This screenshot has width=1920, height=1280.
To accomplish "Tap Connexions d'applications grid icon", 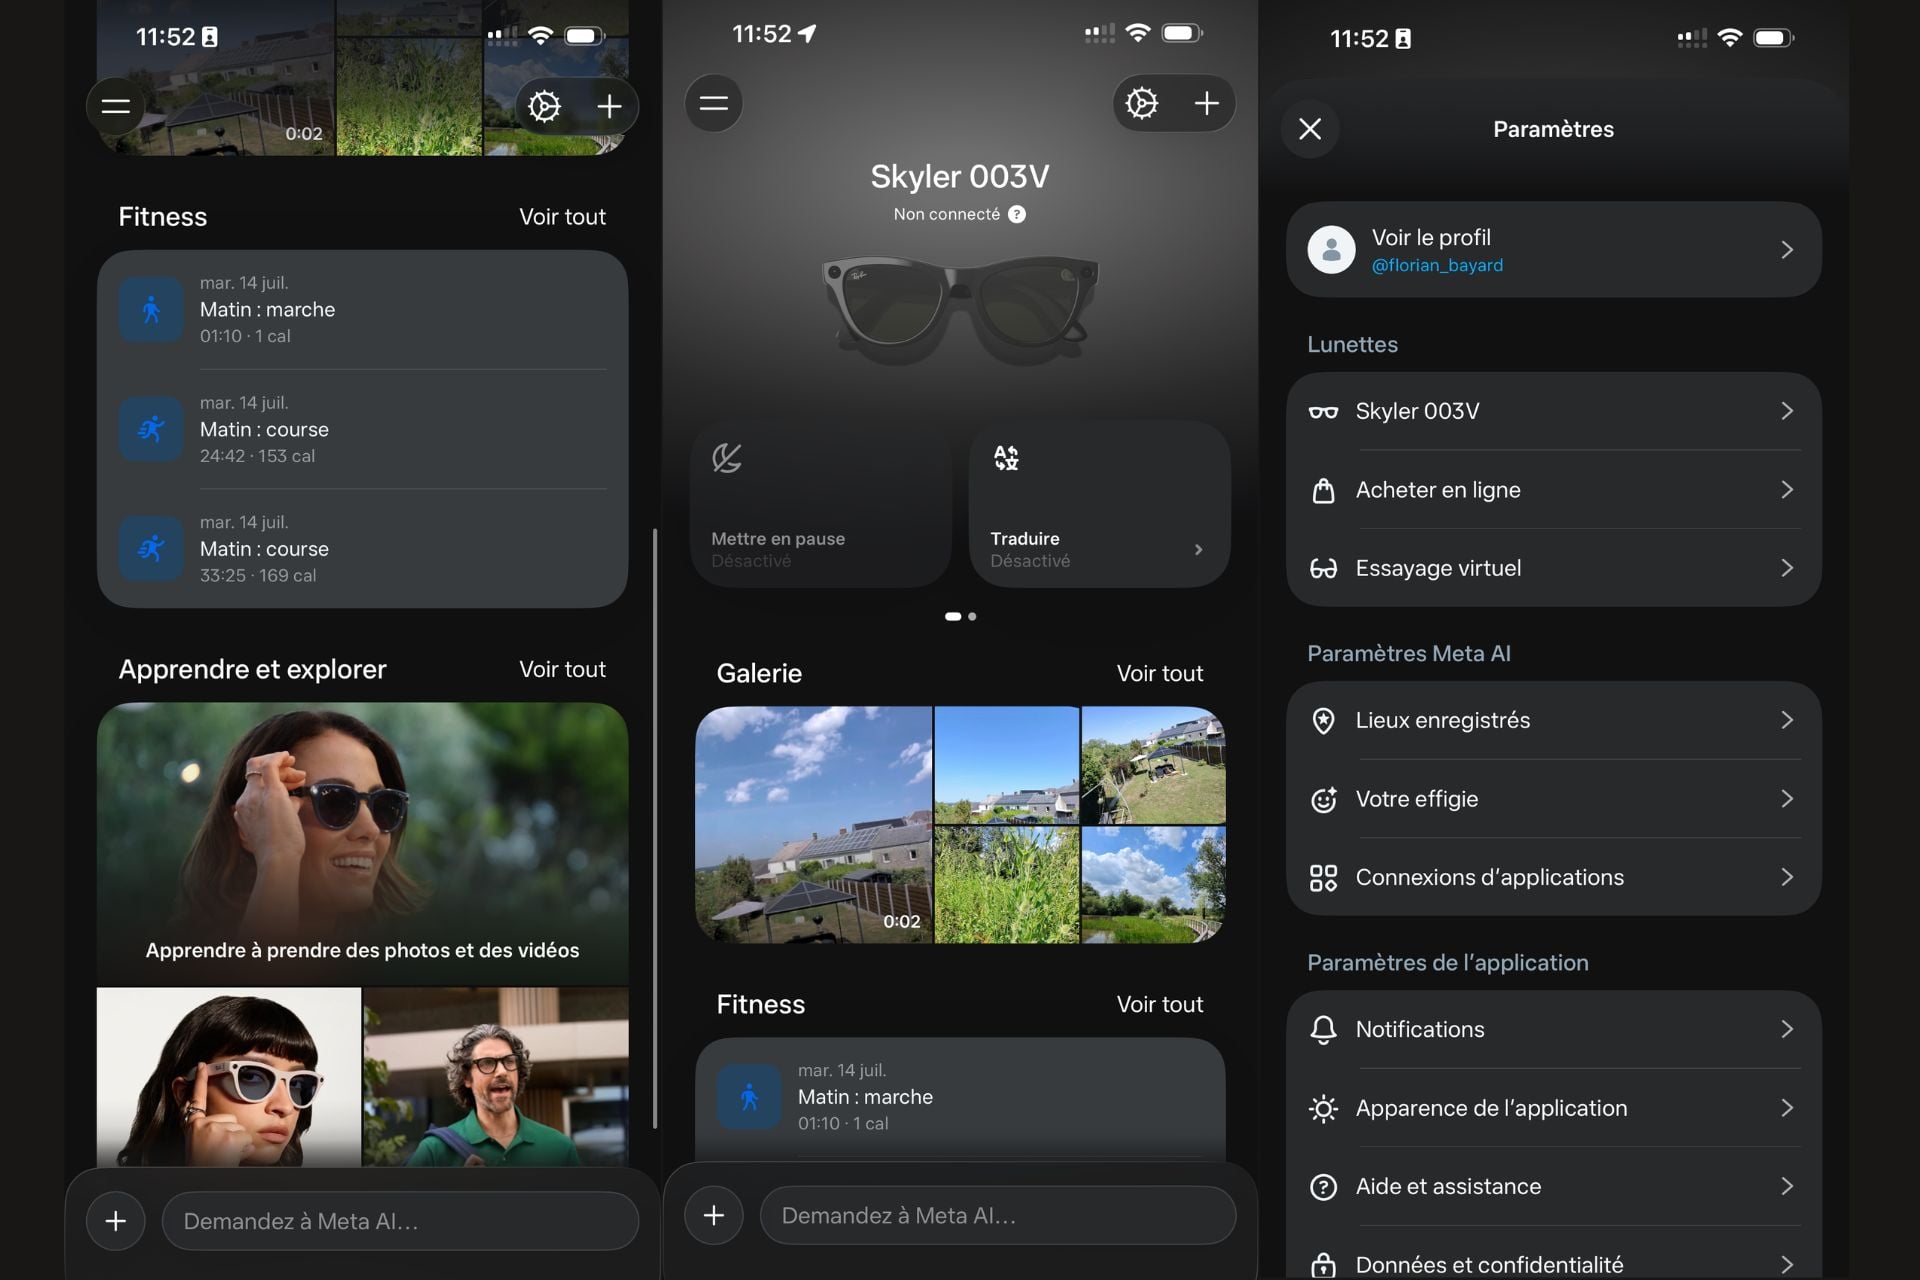I will point(1323,878).
